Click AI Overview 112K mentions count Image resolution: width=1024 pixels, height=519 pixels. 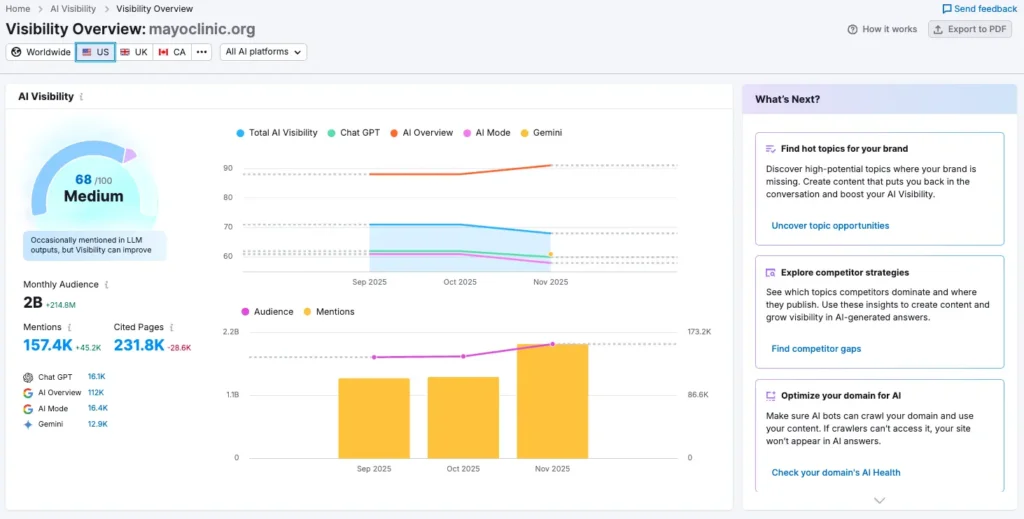(96, 393)
